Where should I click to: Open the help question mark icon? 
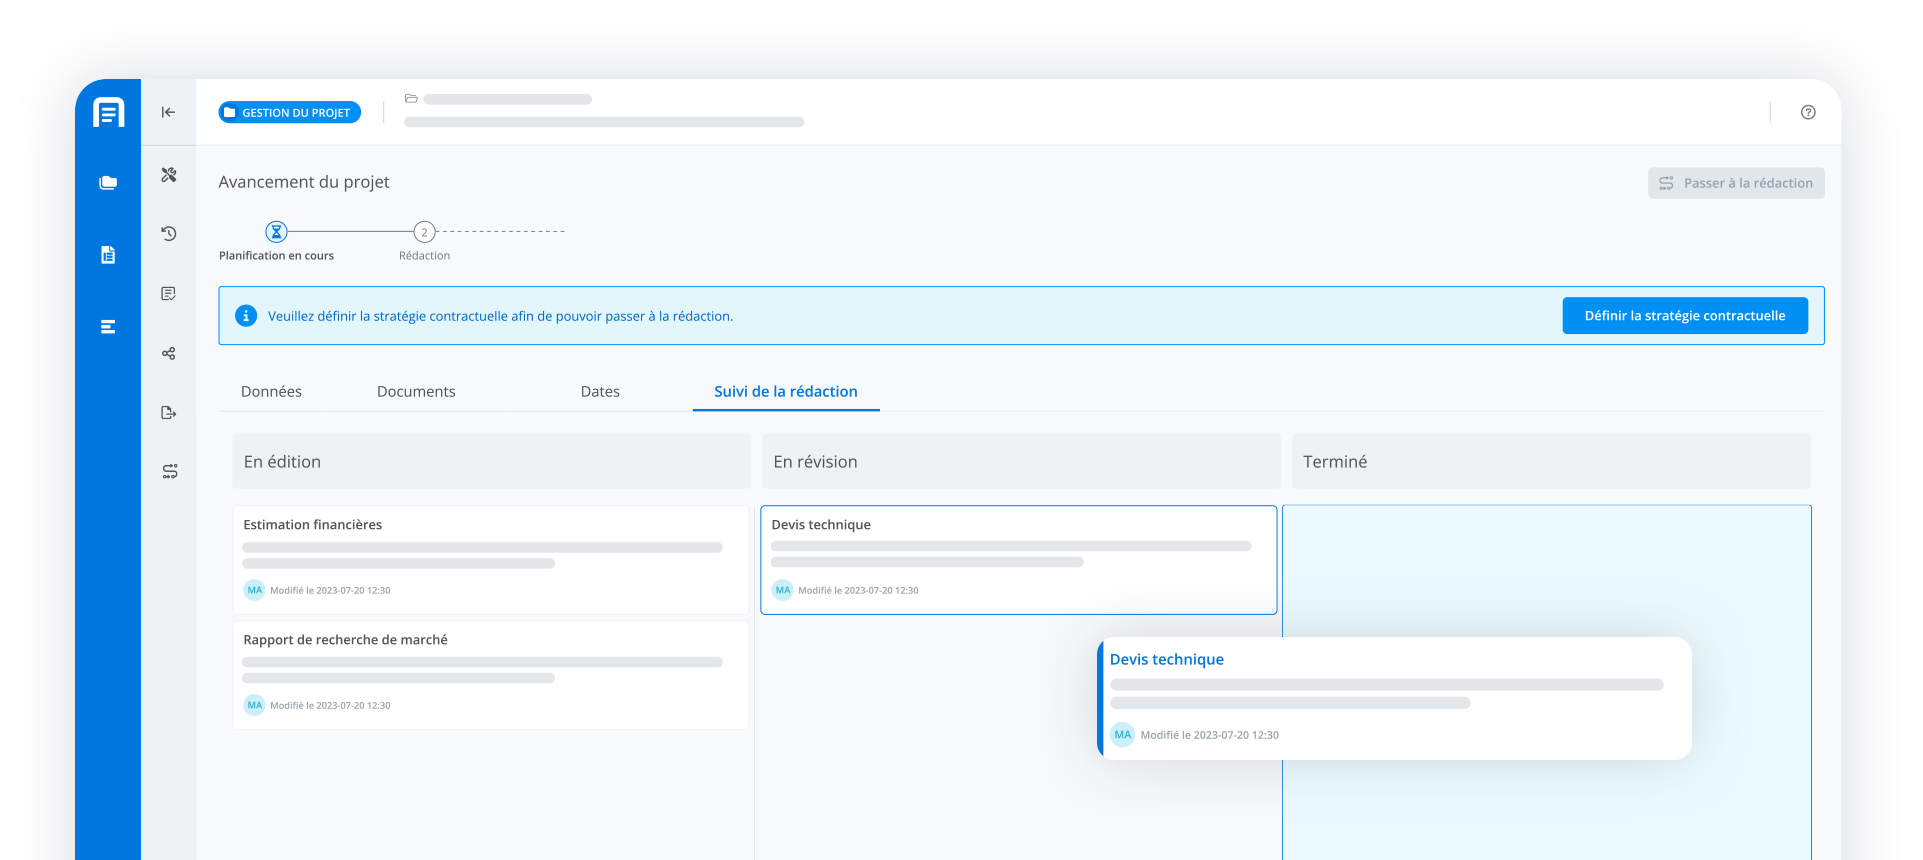click(1807, 112)
